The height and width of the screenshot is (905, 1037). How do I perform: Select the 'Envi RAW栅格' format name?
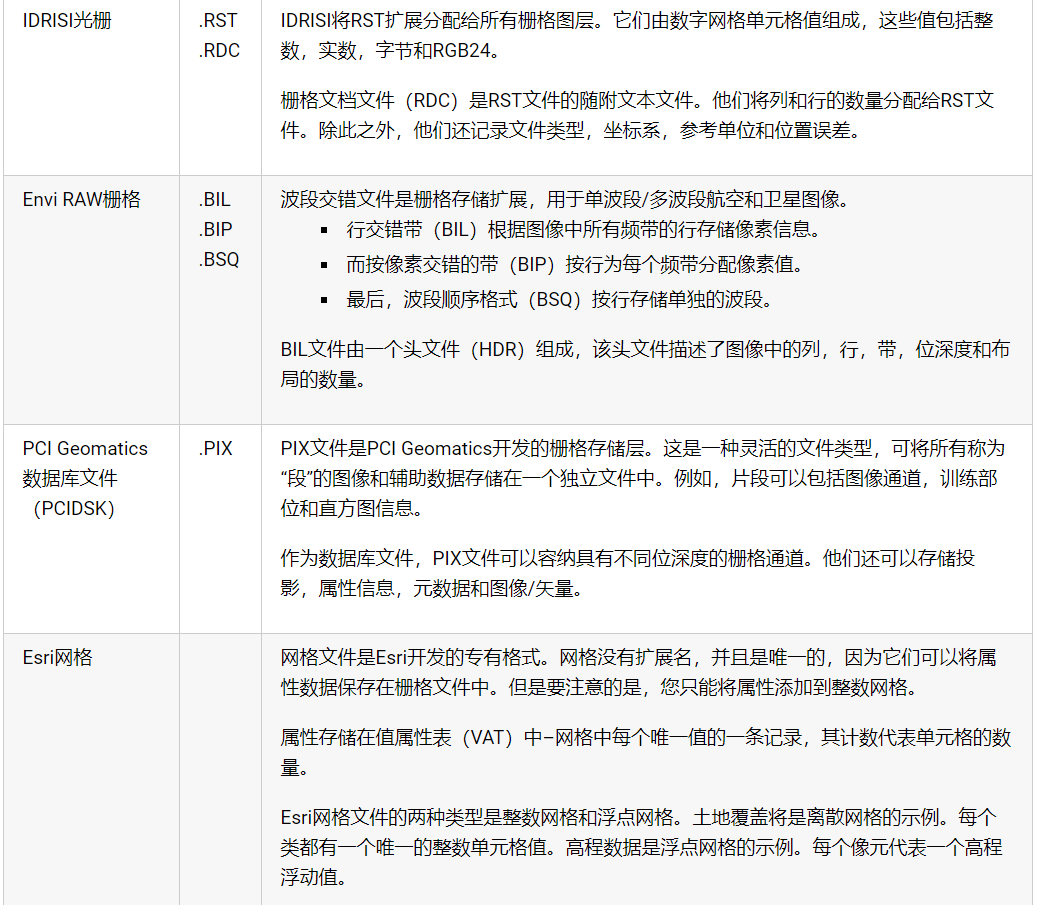point(81,199)
